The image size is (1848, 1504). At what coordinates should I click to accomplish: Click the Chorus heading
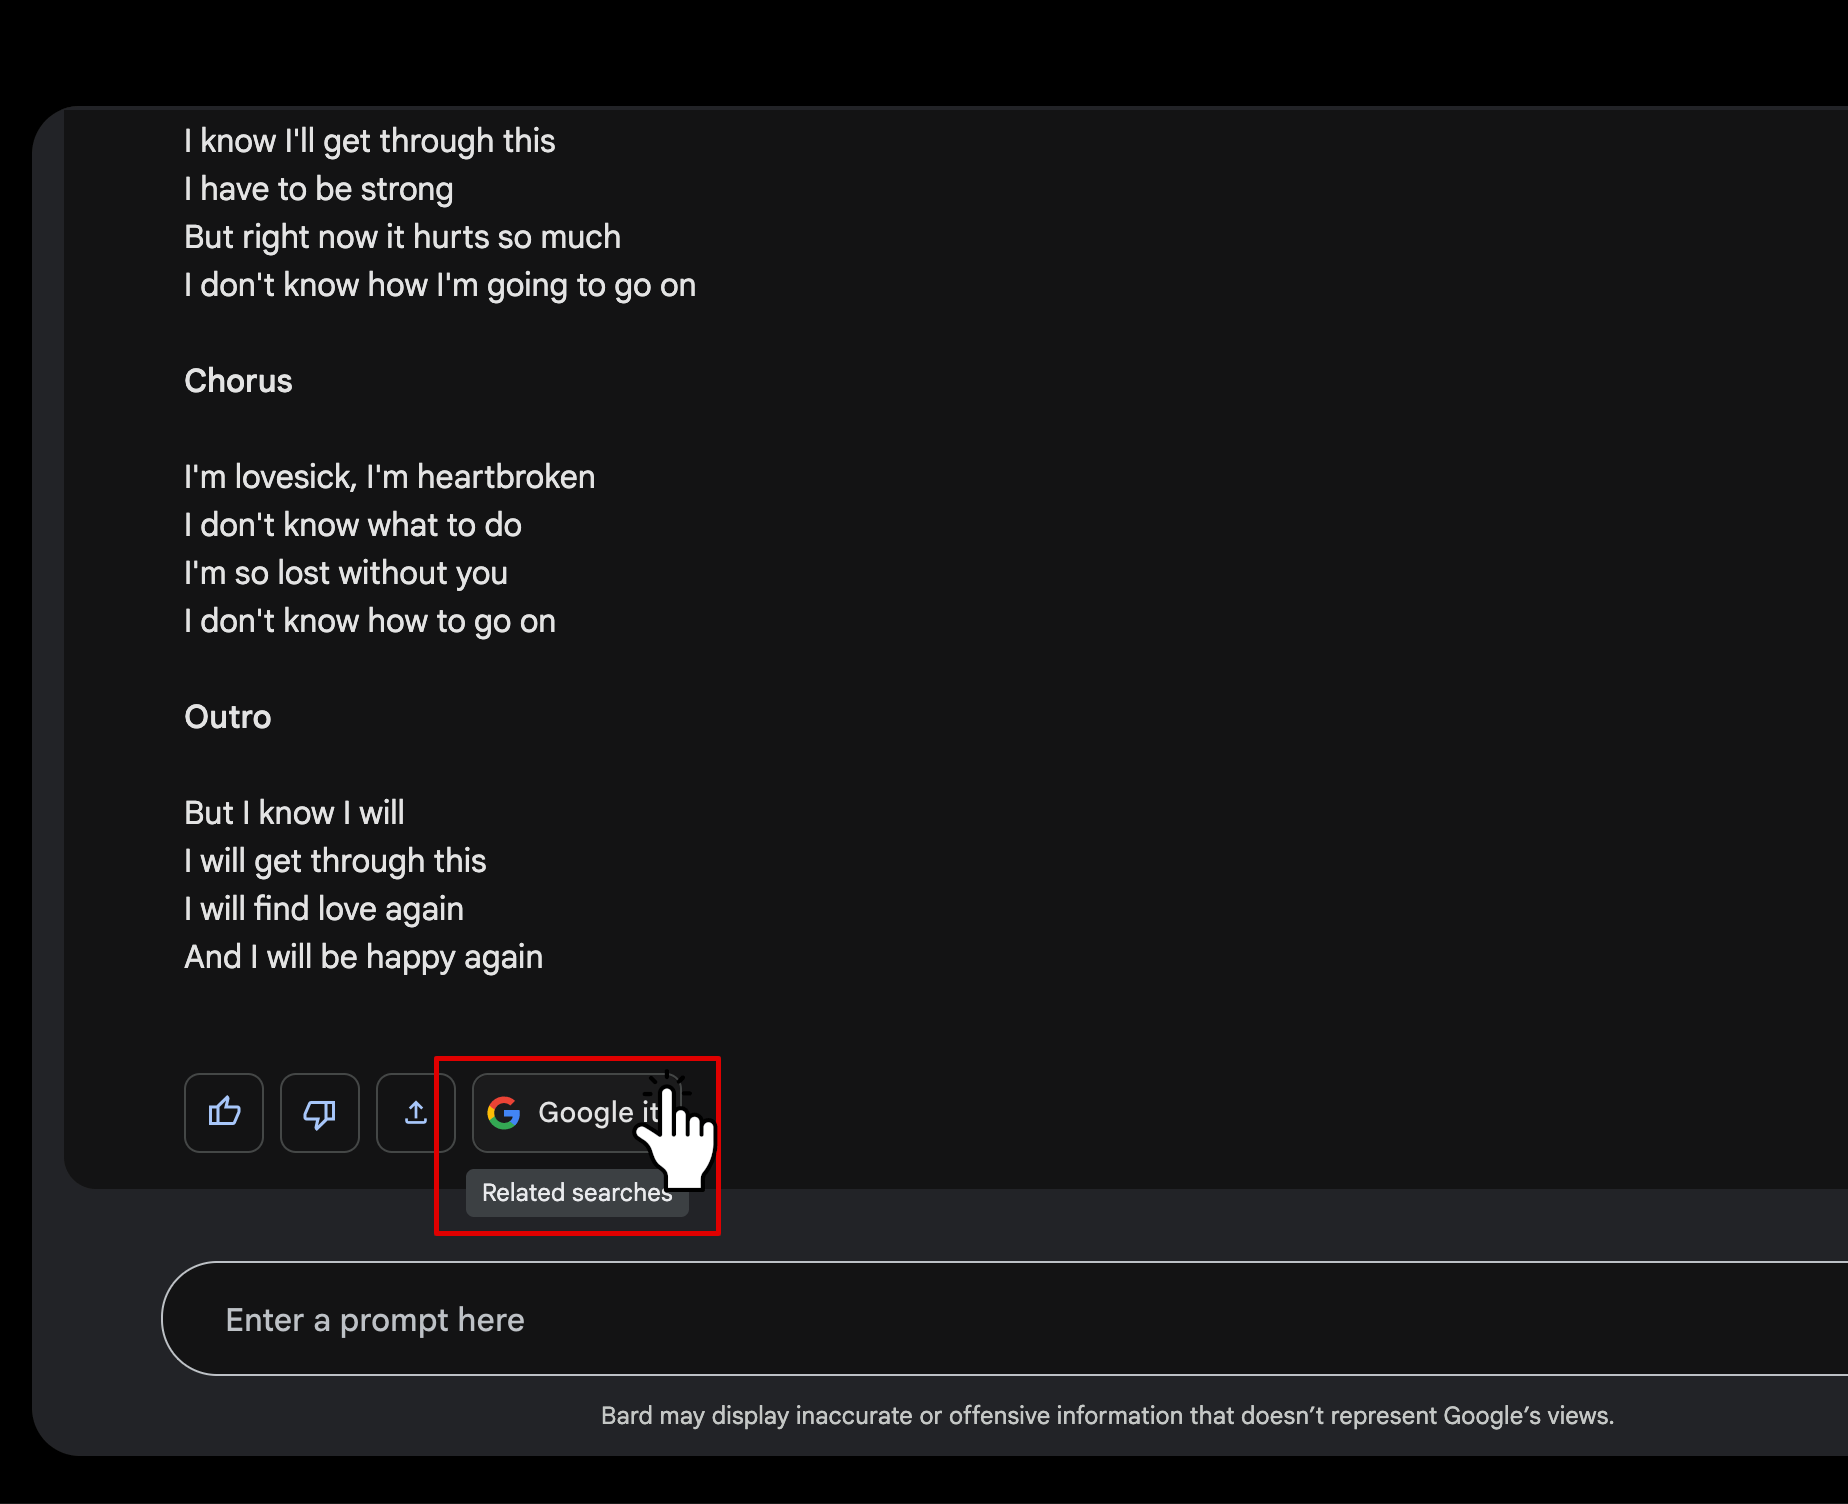(238, 381)
